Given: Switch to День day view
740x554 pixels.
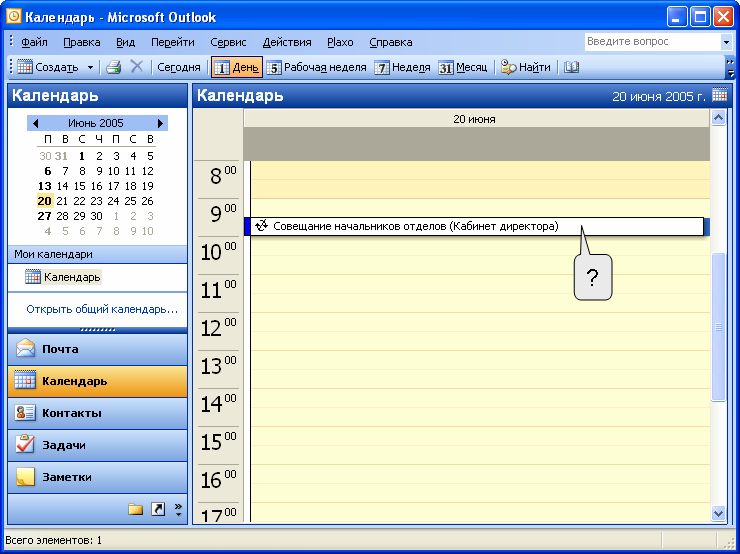Looking at the screenshot, I should point(237,67).
